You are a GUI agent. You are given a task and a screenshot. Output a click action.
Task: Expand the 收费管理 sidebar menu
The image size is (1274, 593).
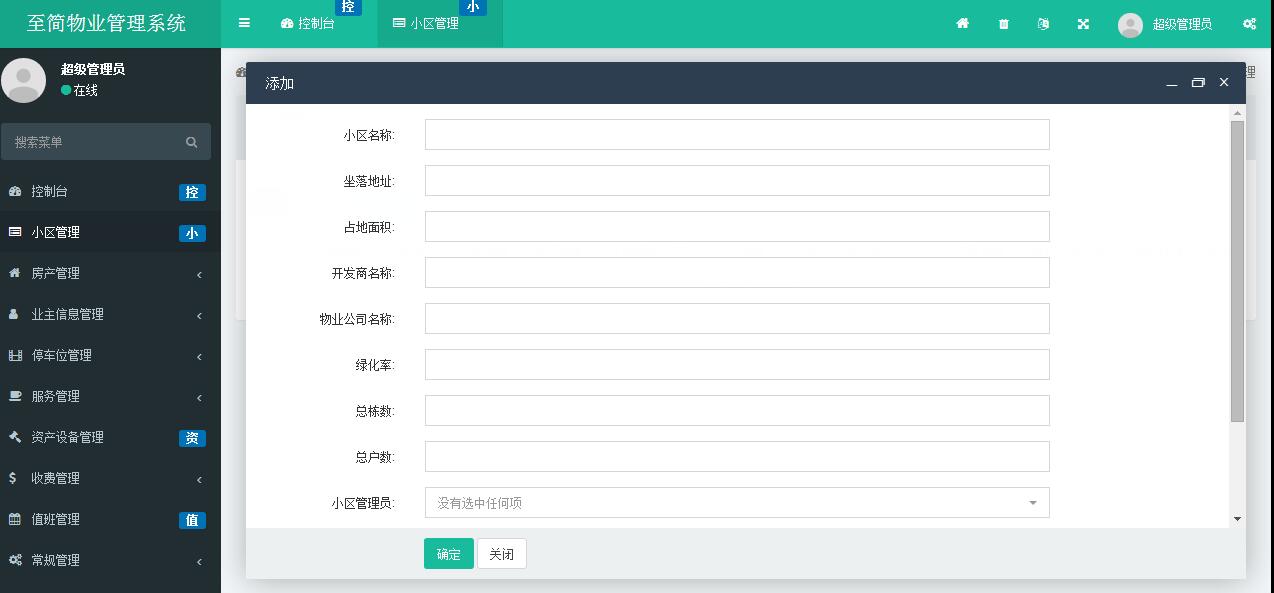click(x=62, y=478)
